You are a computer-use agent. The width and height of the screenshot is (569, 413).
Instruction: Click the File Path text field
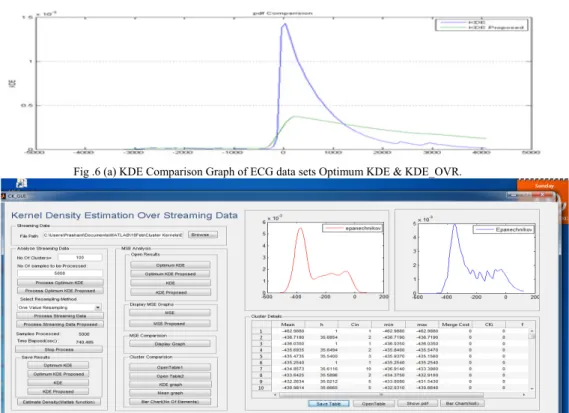pyautogui.click(x=113, y=235)
